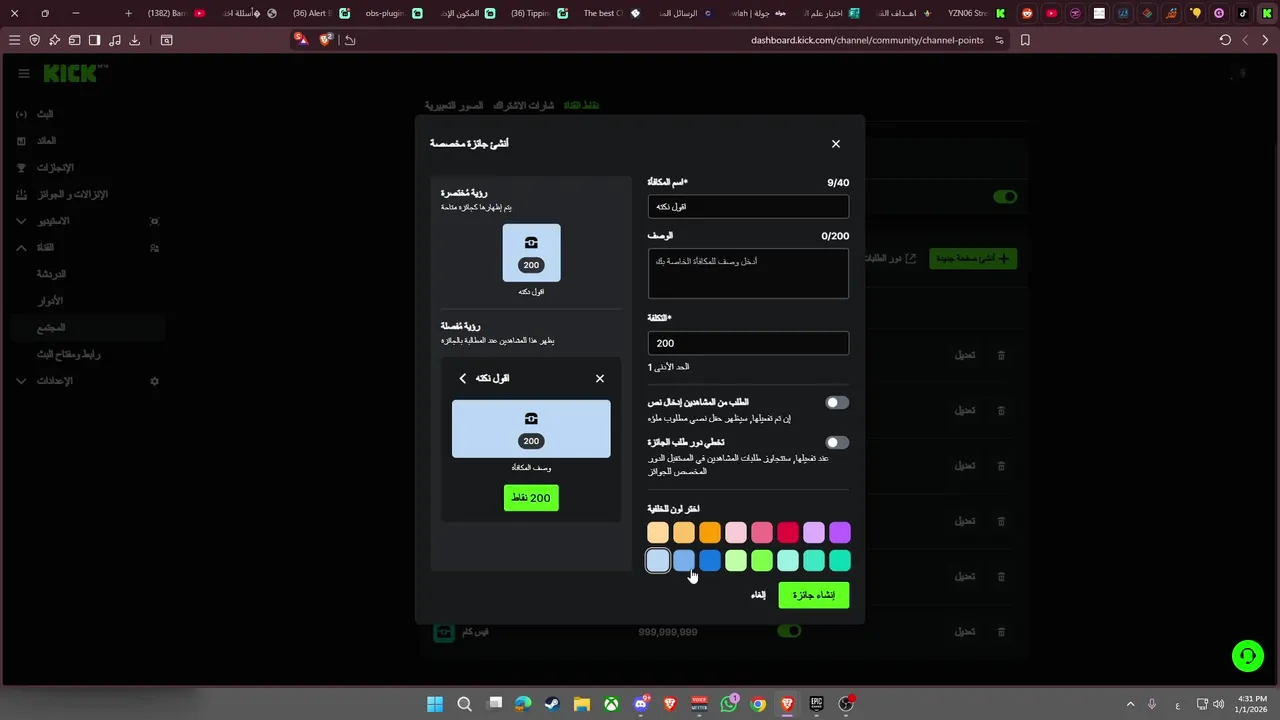Click the trash icon in first reward row
The image size is (1280, 720).
click(x=1001, y=355)
